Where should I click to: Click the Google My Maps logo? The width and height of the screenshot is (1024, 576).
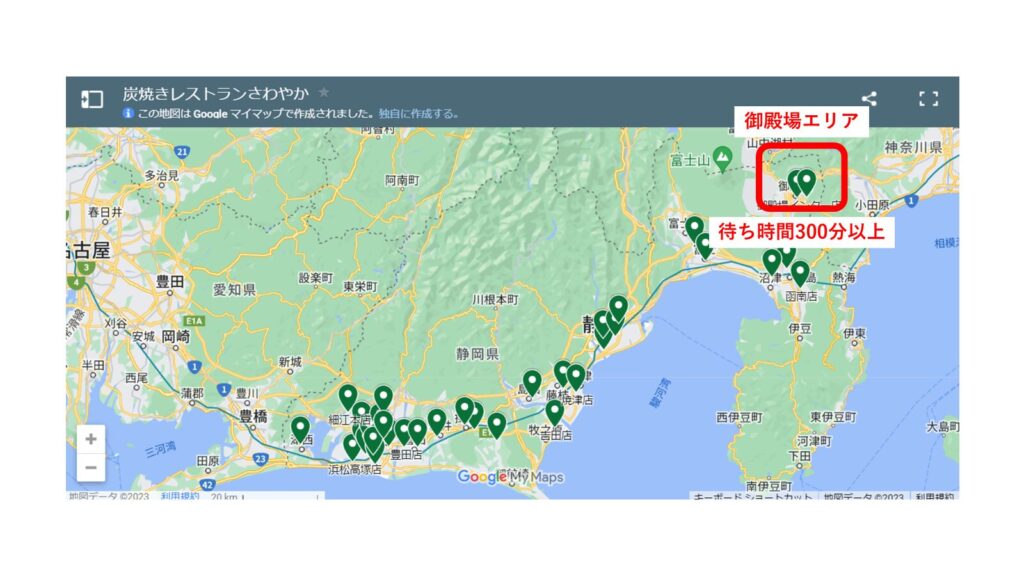[510, 477]
